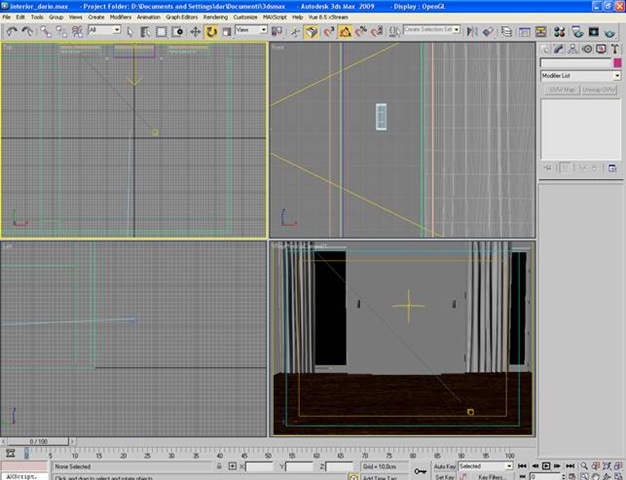Viewport: 626px width, 480px height.
Task: Open Select by Name list icon
Action: pyautogui.click(x=145, y=32)
